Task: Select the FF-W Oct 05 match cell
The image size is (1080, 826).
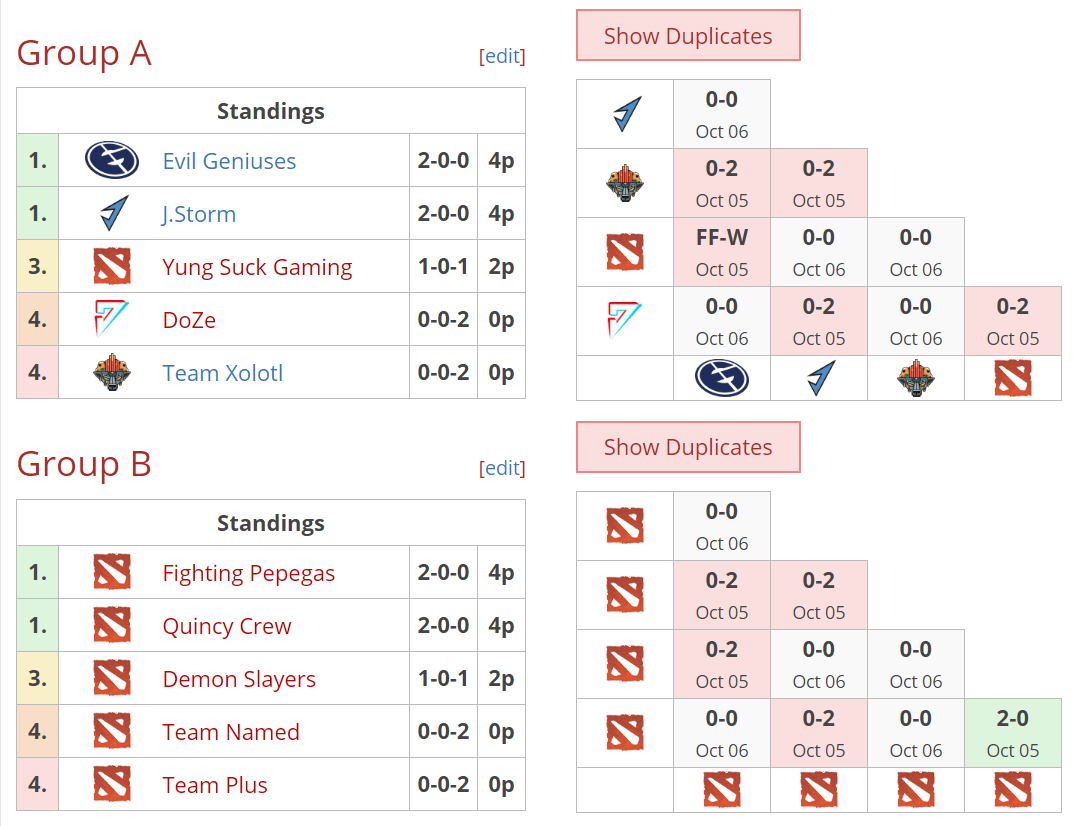Action: [722, 252]
